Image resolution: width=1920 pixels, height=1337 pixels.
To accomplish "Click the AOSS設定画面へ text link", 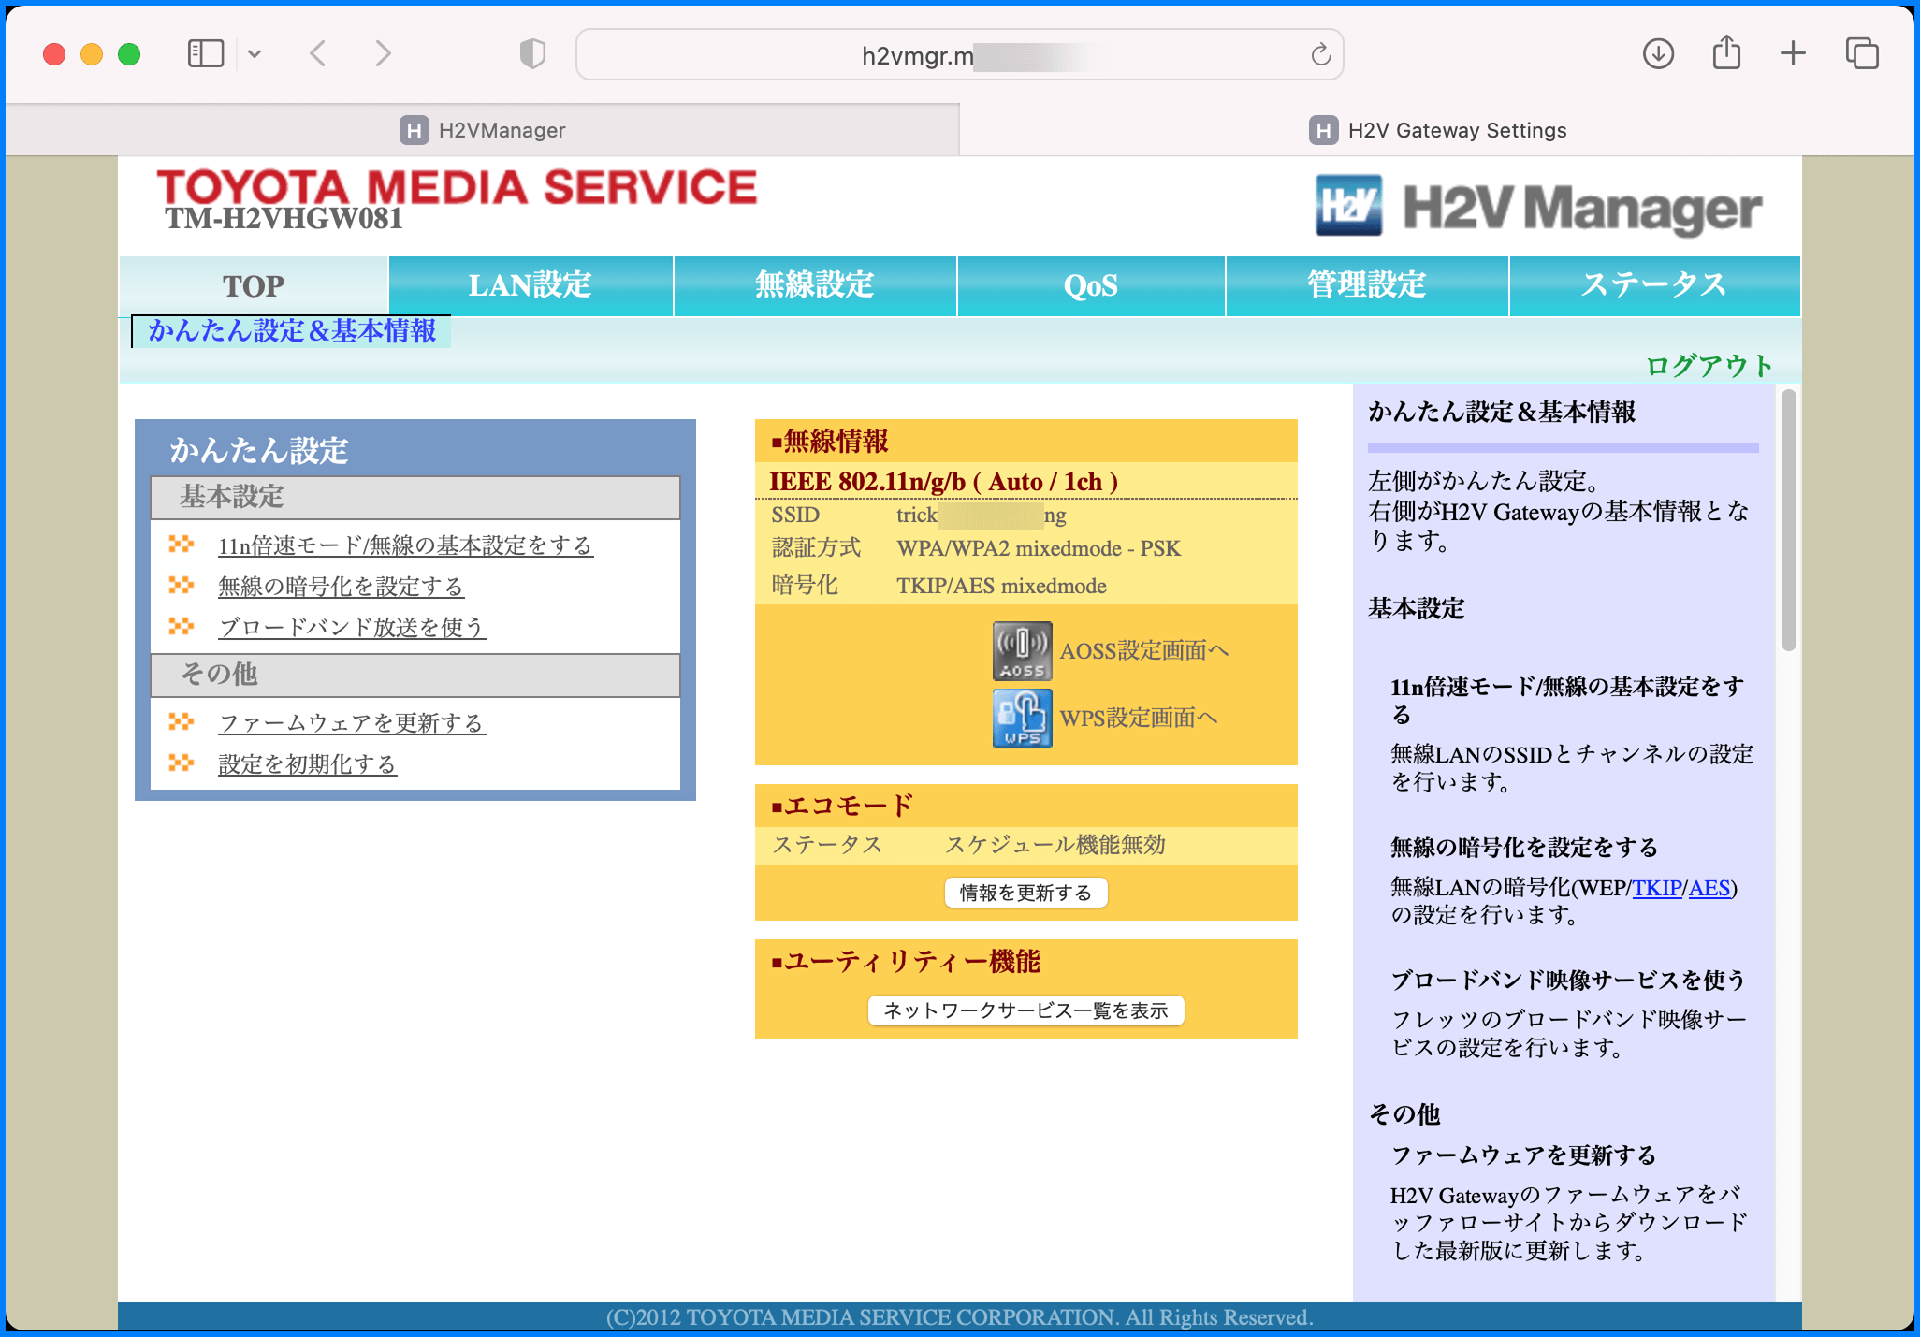I will [1144, 652].
